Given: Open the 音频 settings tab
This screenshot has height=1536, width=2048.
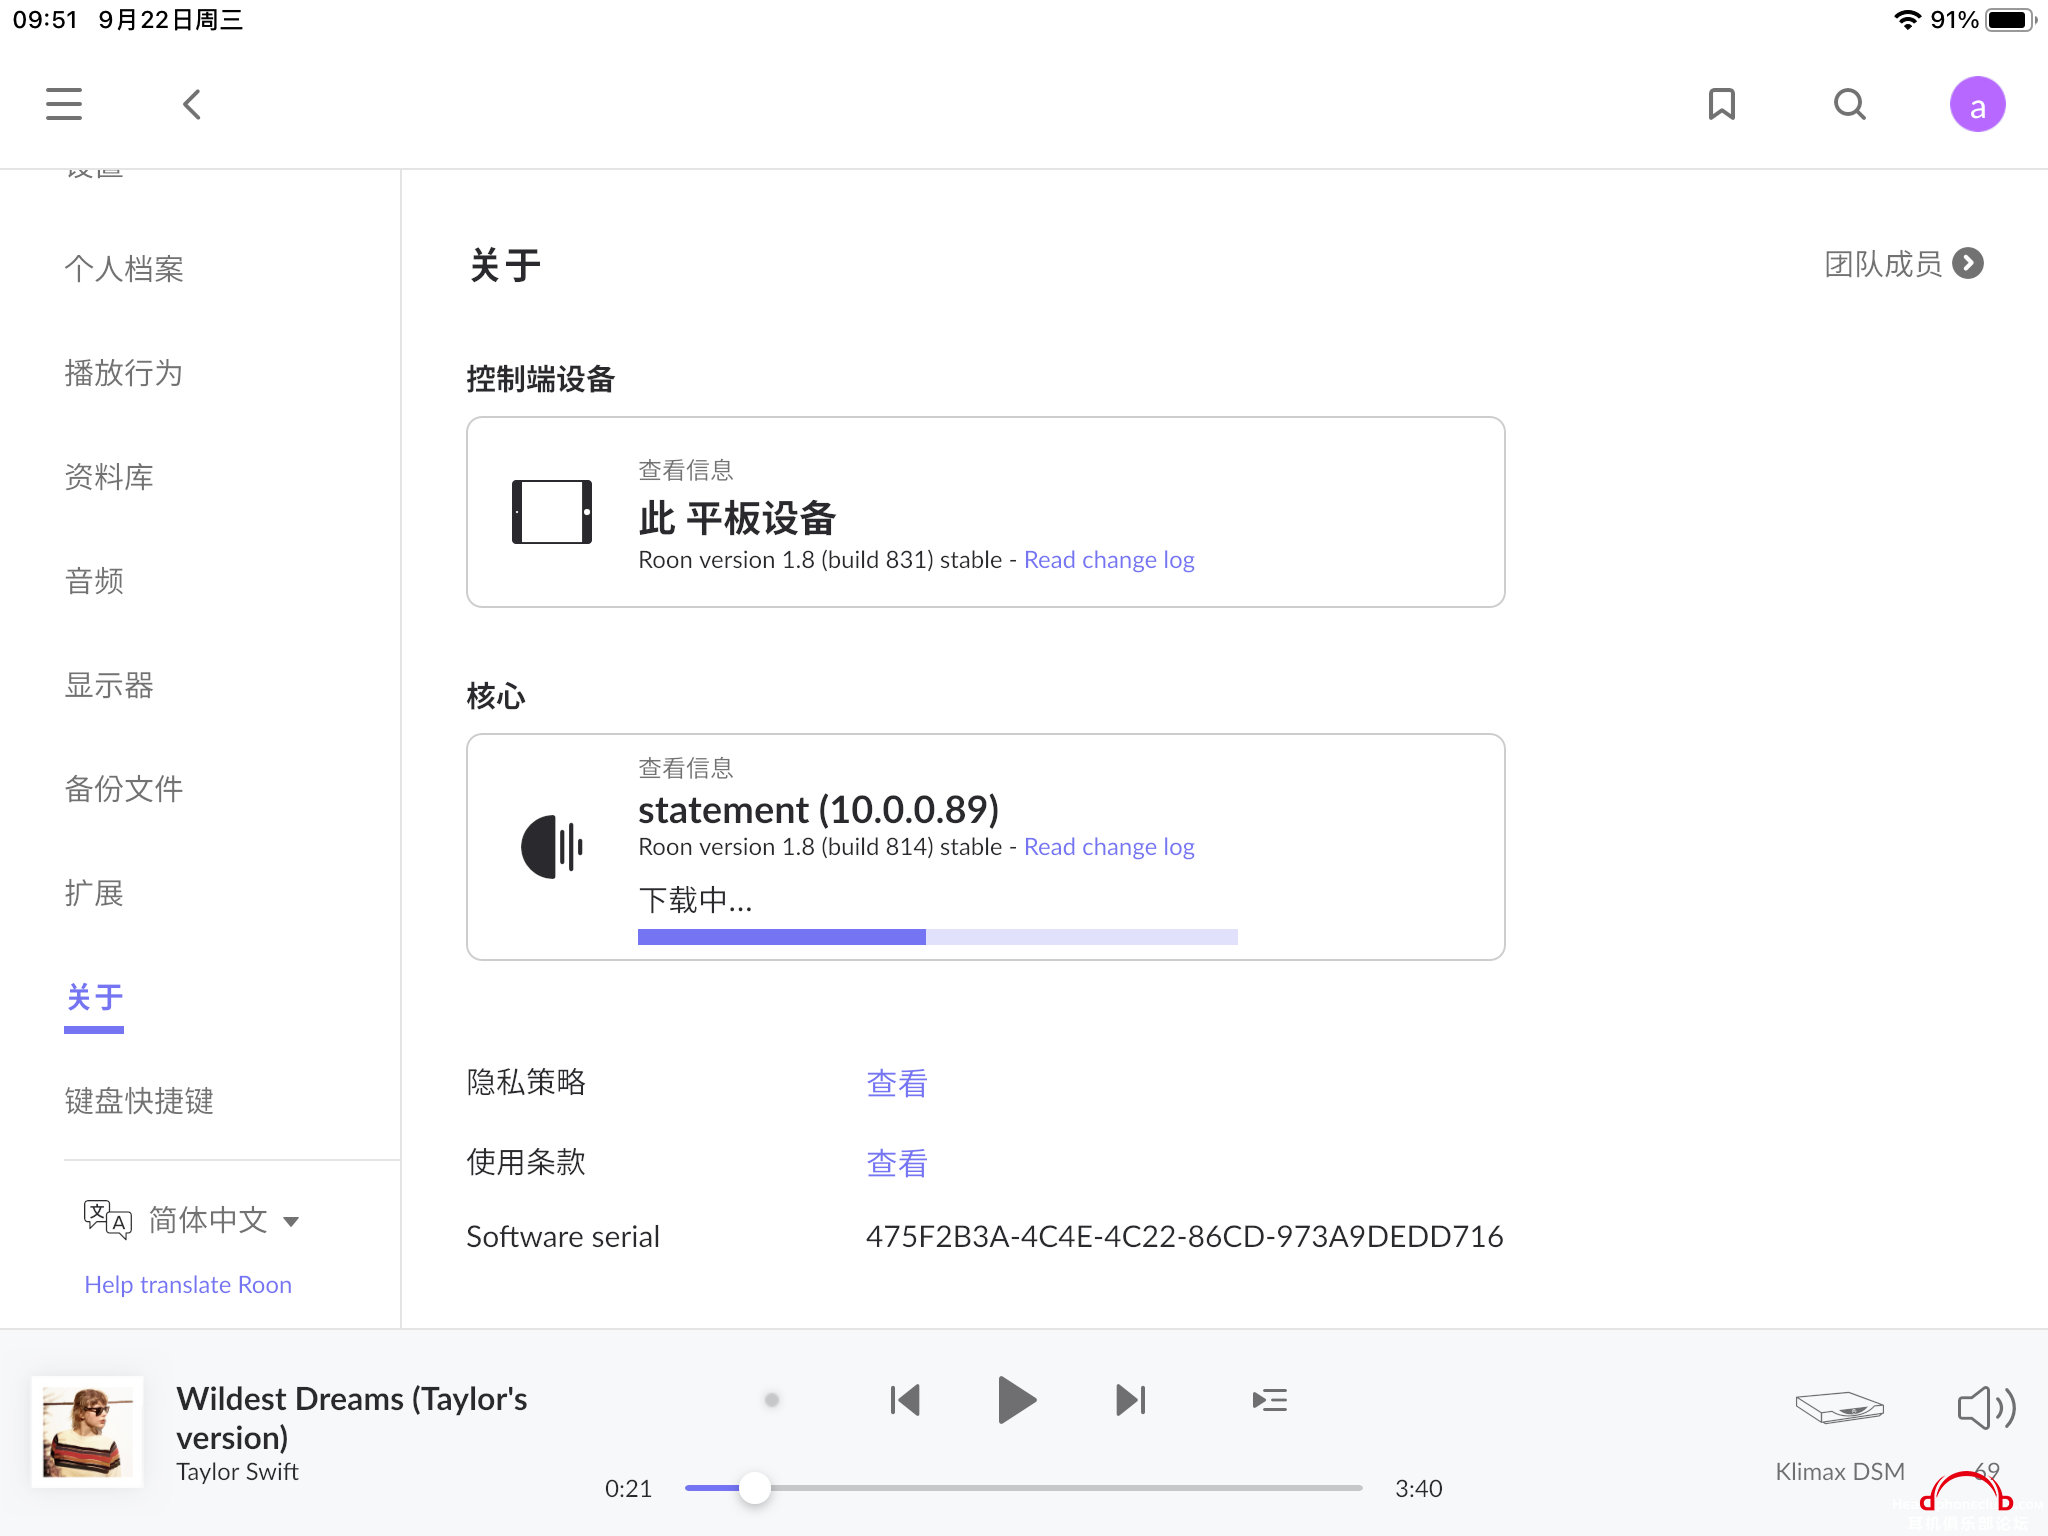Looking at the screenshot, I should [94, 581].
